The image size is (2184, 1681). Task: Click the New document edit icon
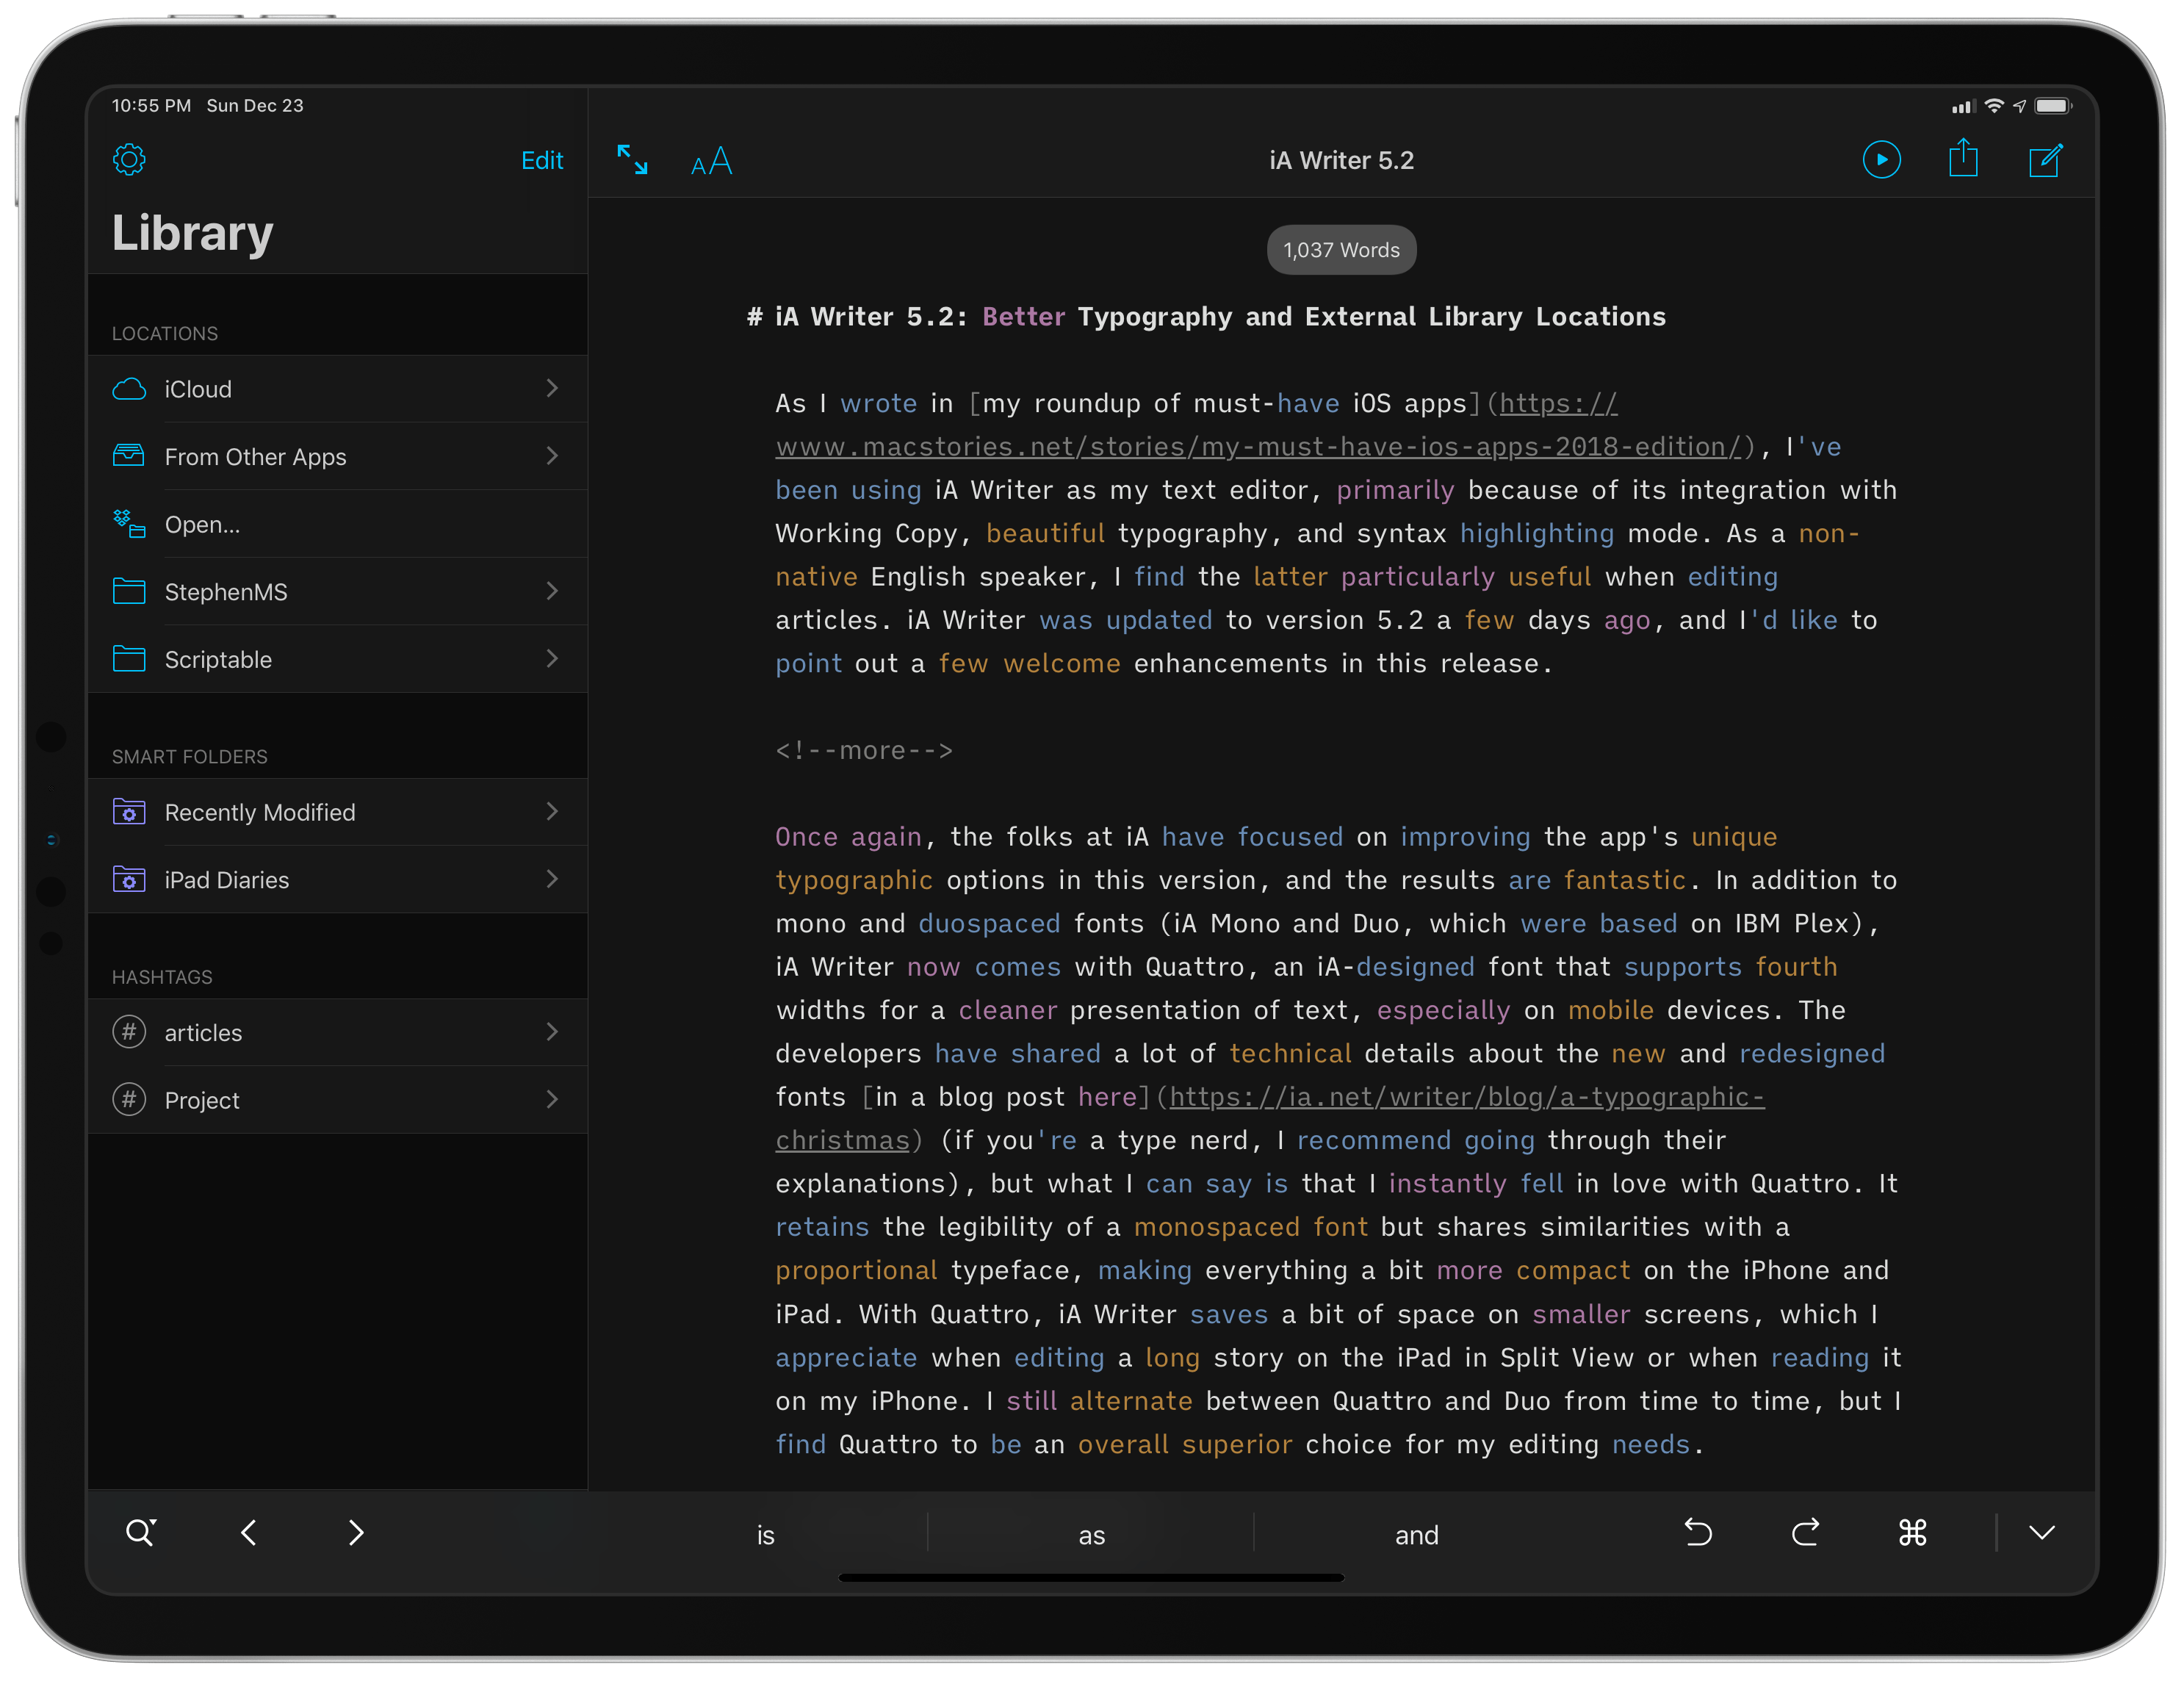[x=2047, y=161]
